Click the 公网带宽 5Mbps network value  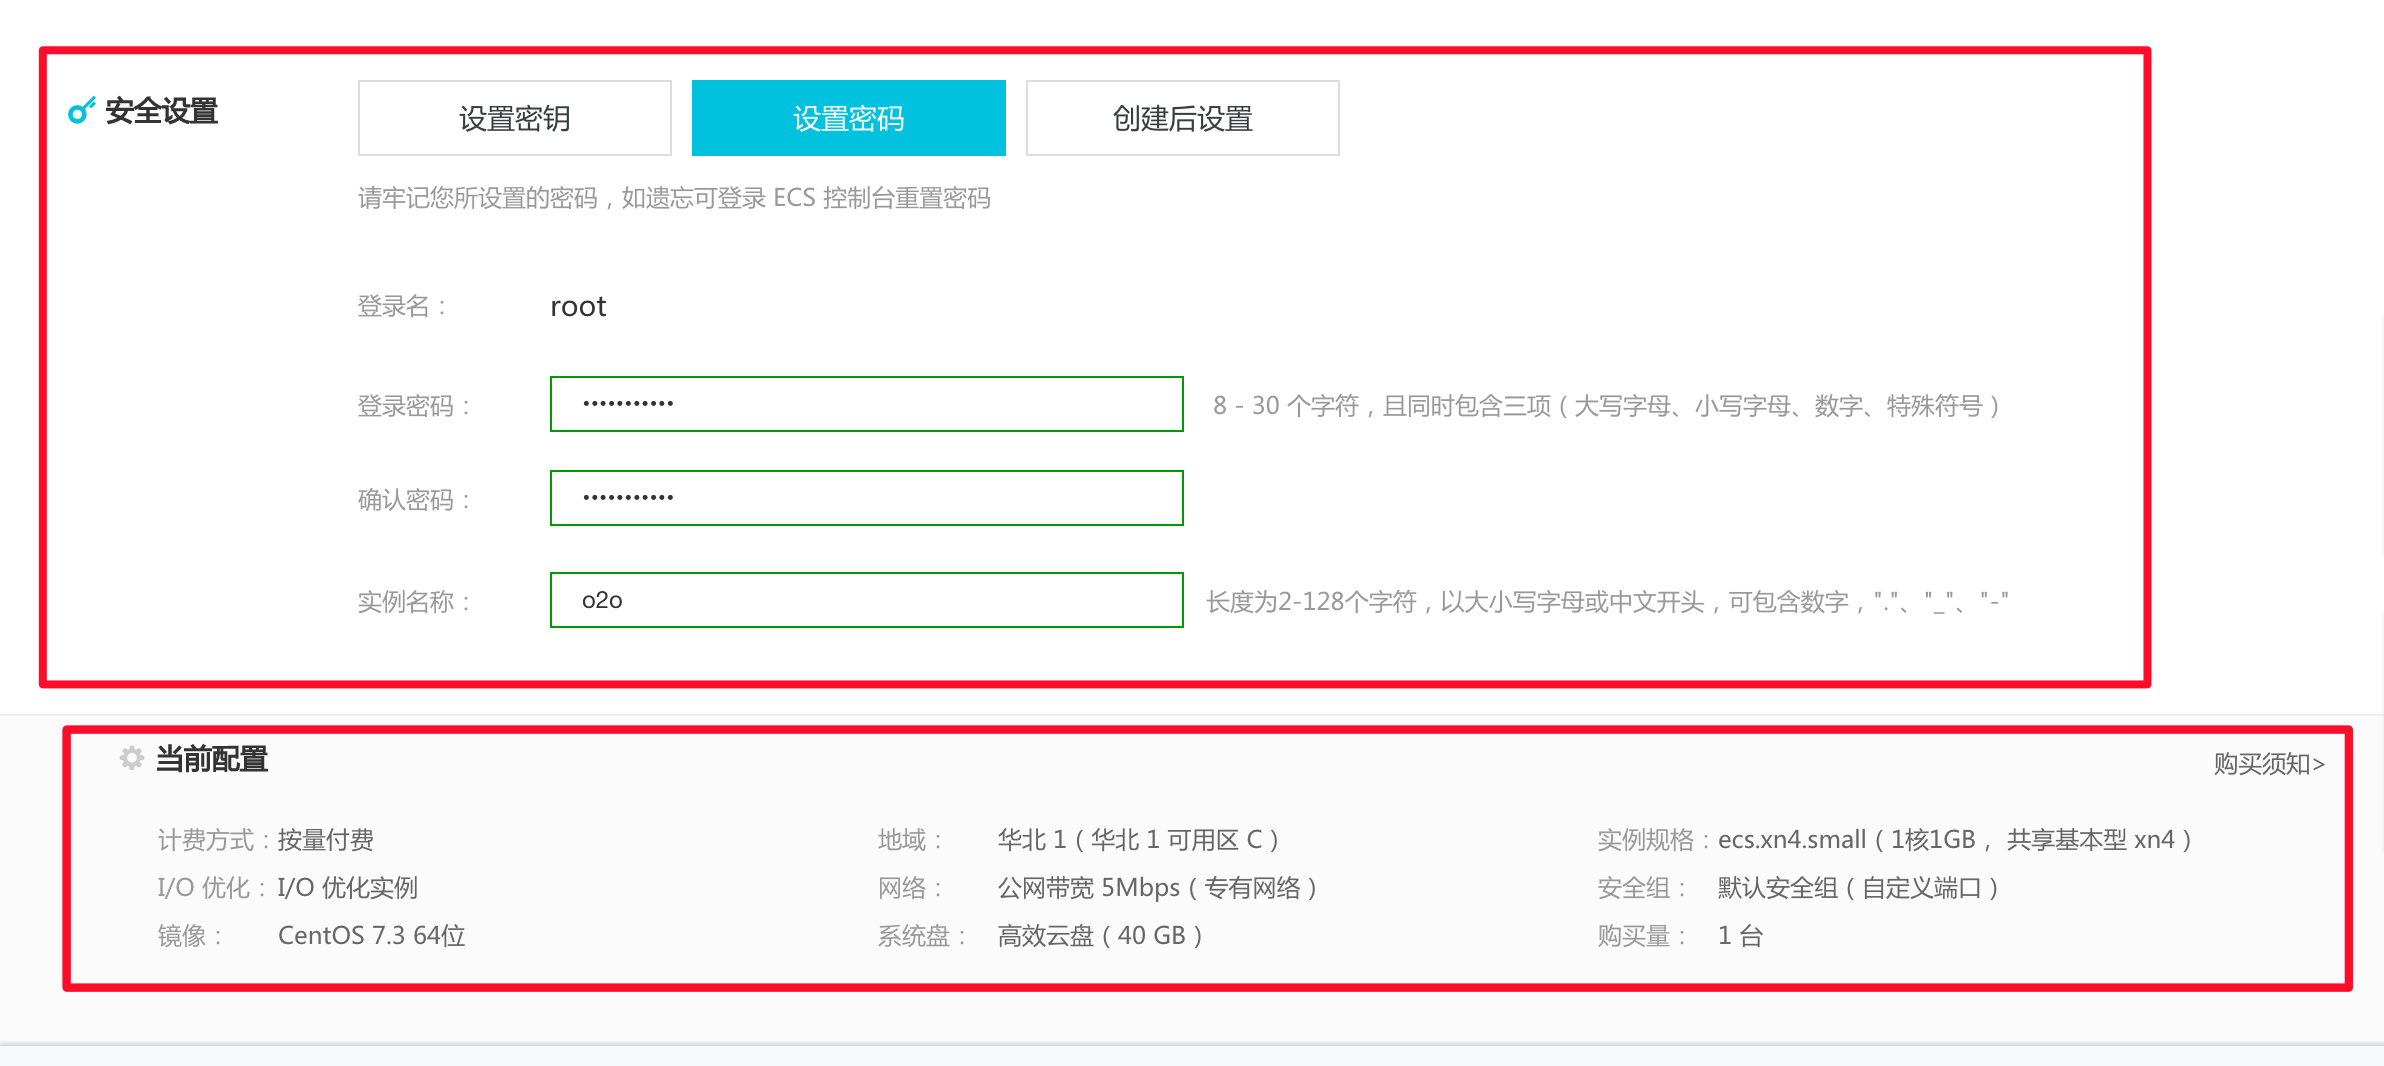[x=1156, y=887]
